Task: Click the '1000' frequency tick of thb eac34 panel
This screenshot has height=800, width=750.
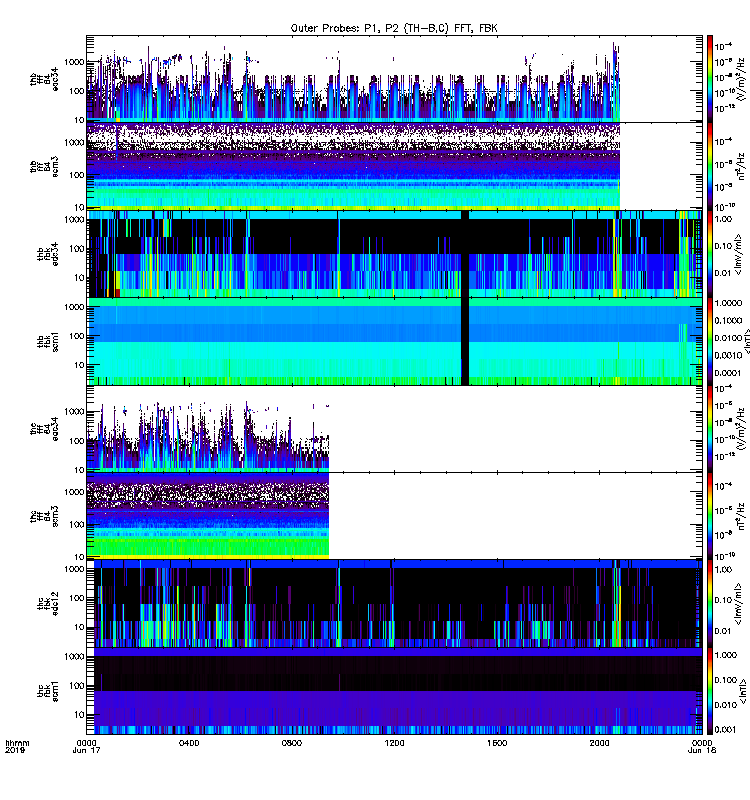Action: pyautogui.click(x=74, y=62)
